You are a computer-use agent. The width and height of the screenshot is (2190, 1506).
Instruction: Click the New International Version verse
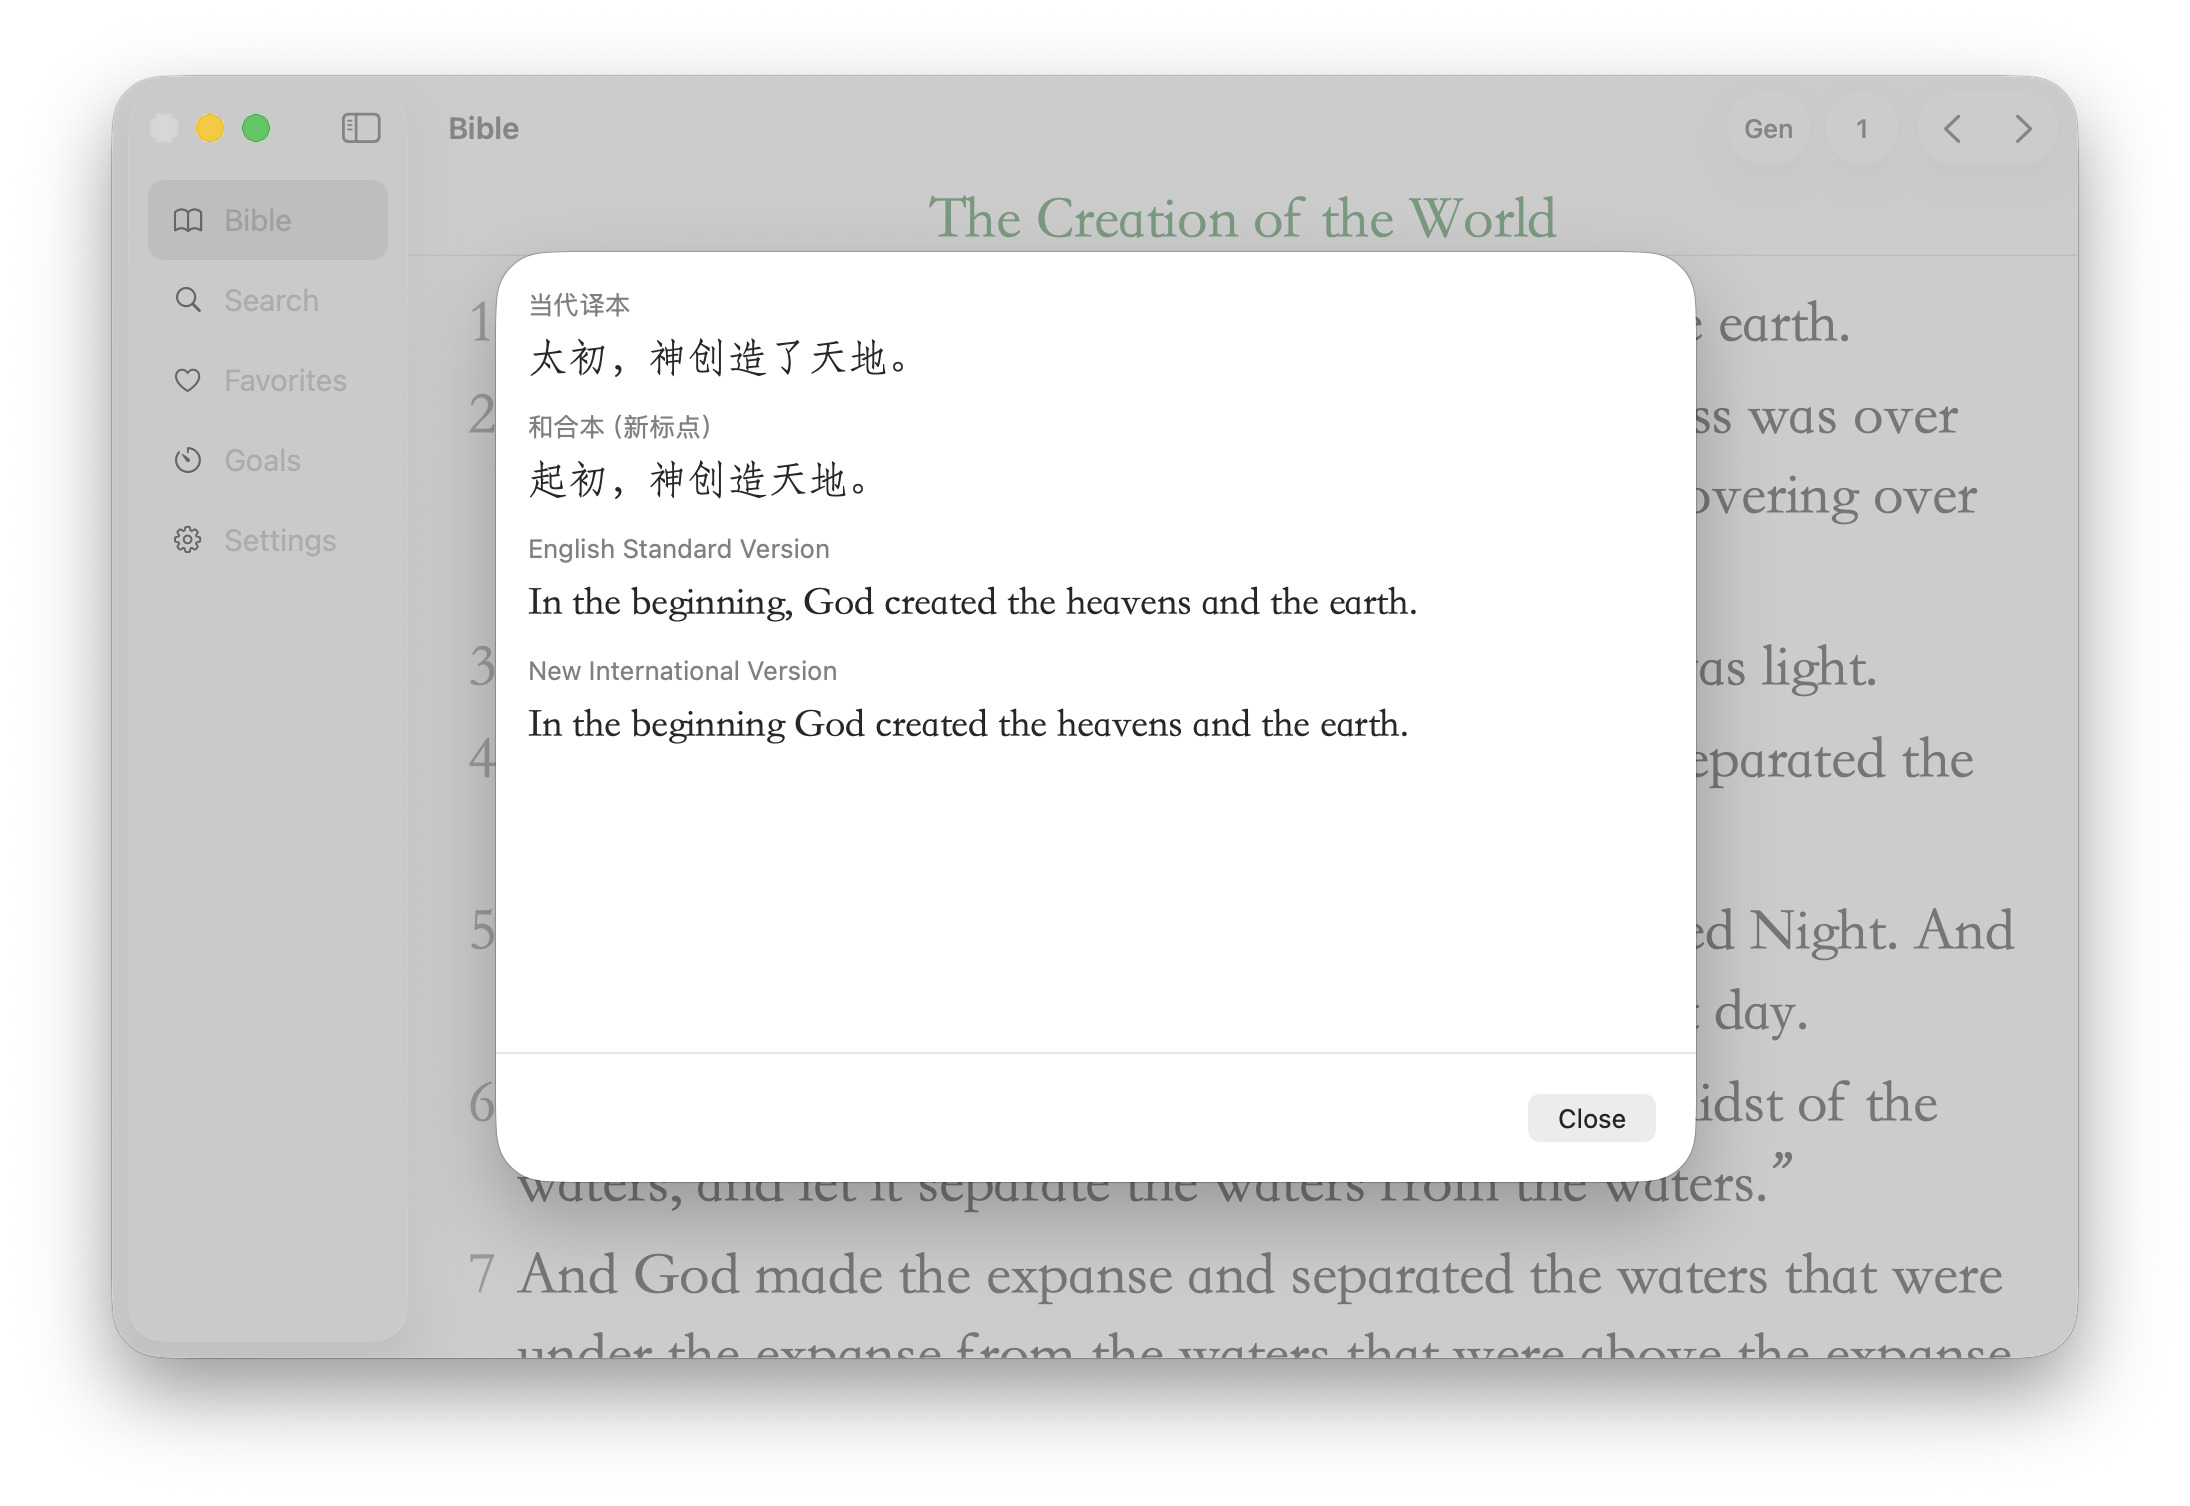coord(967,724)
